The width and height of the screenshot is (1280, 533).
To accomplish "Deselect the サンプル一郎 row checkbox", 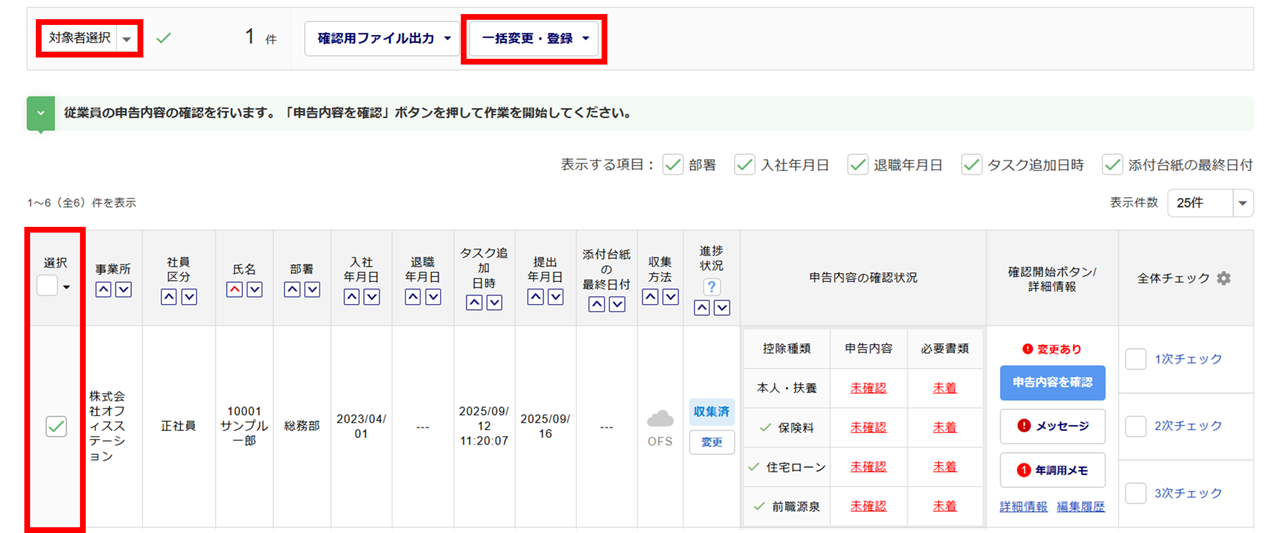I will (56, 427).
